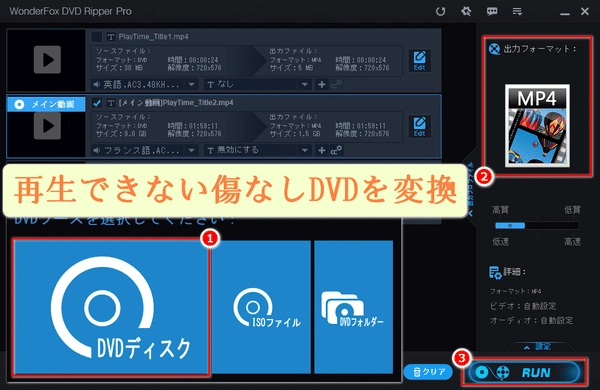Image resolution: width=600 pixels, height=390 pixels.
Task: Open settings gear in title bar
Action: [466, 11]
